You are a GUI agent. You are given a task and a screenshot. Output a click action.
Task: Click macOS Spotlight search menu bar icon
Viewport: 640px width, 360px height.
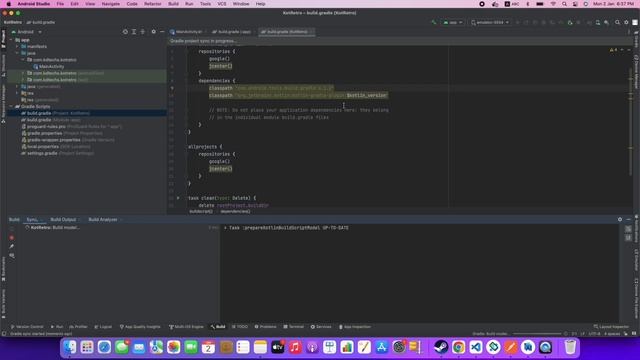564,4
